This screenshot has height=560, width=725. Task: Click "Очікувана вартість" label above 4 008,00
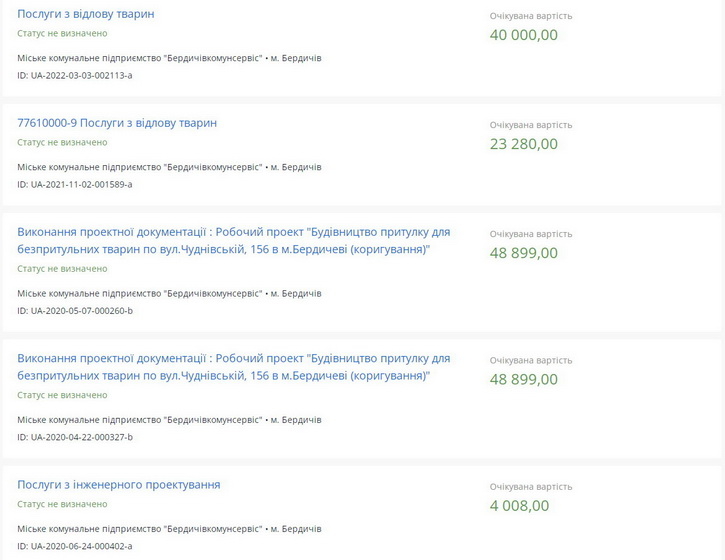click(x=531, y=487)
